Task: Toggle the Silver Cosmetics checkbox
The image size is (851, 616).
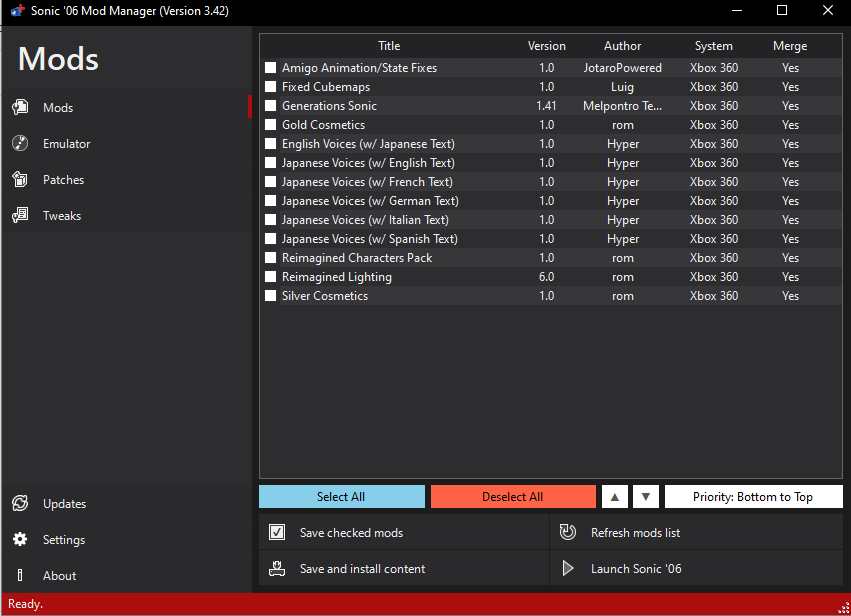Action: click(270, 296)
